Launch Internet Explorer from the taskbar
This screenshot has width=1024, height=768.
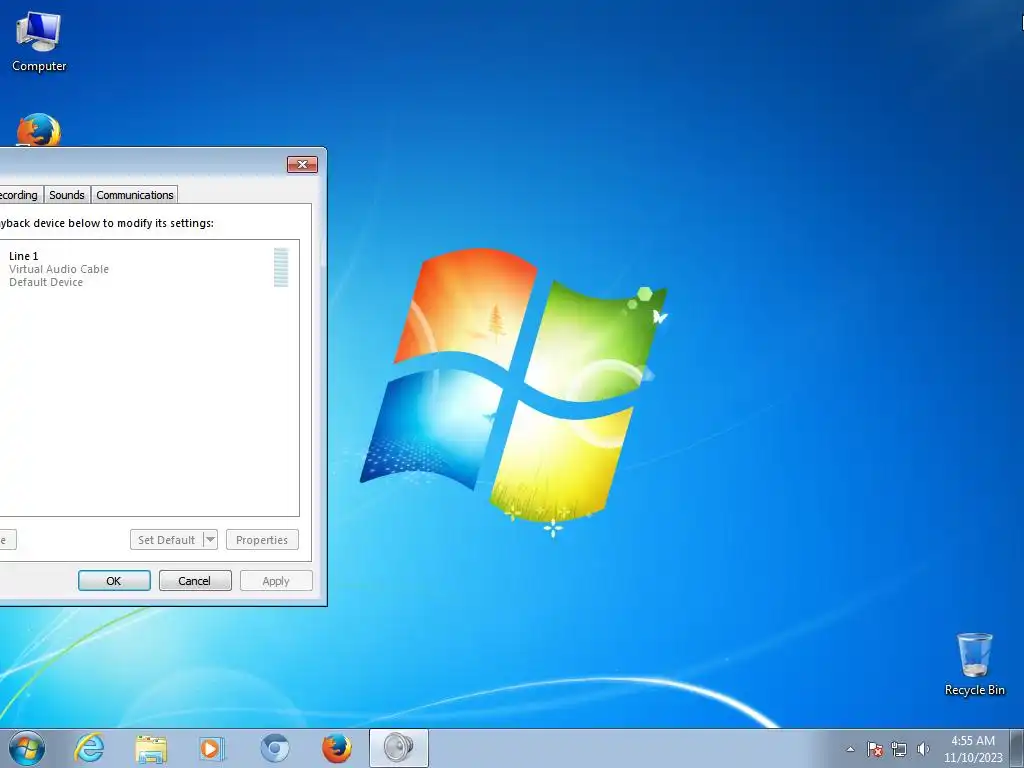tap(89, 748)
